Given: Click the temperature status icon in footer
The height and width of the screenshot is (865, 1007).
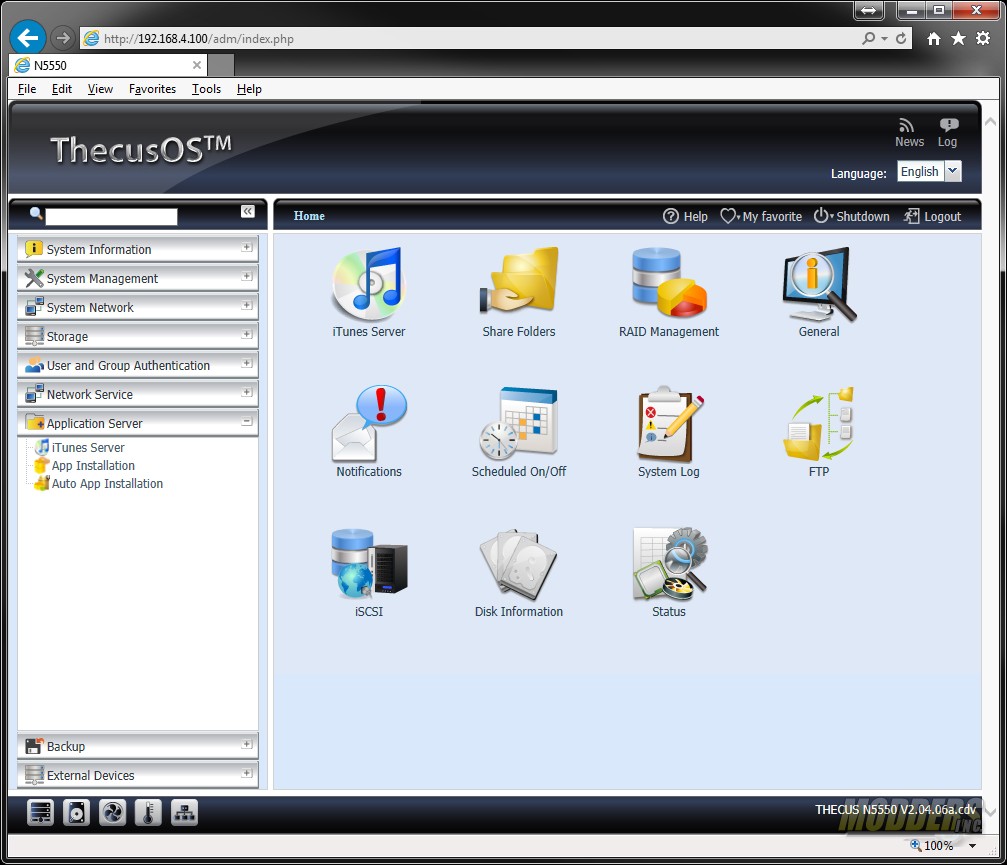Looking at the screenshot, I should 148,813.
